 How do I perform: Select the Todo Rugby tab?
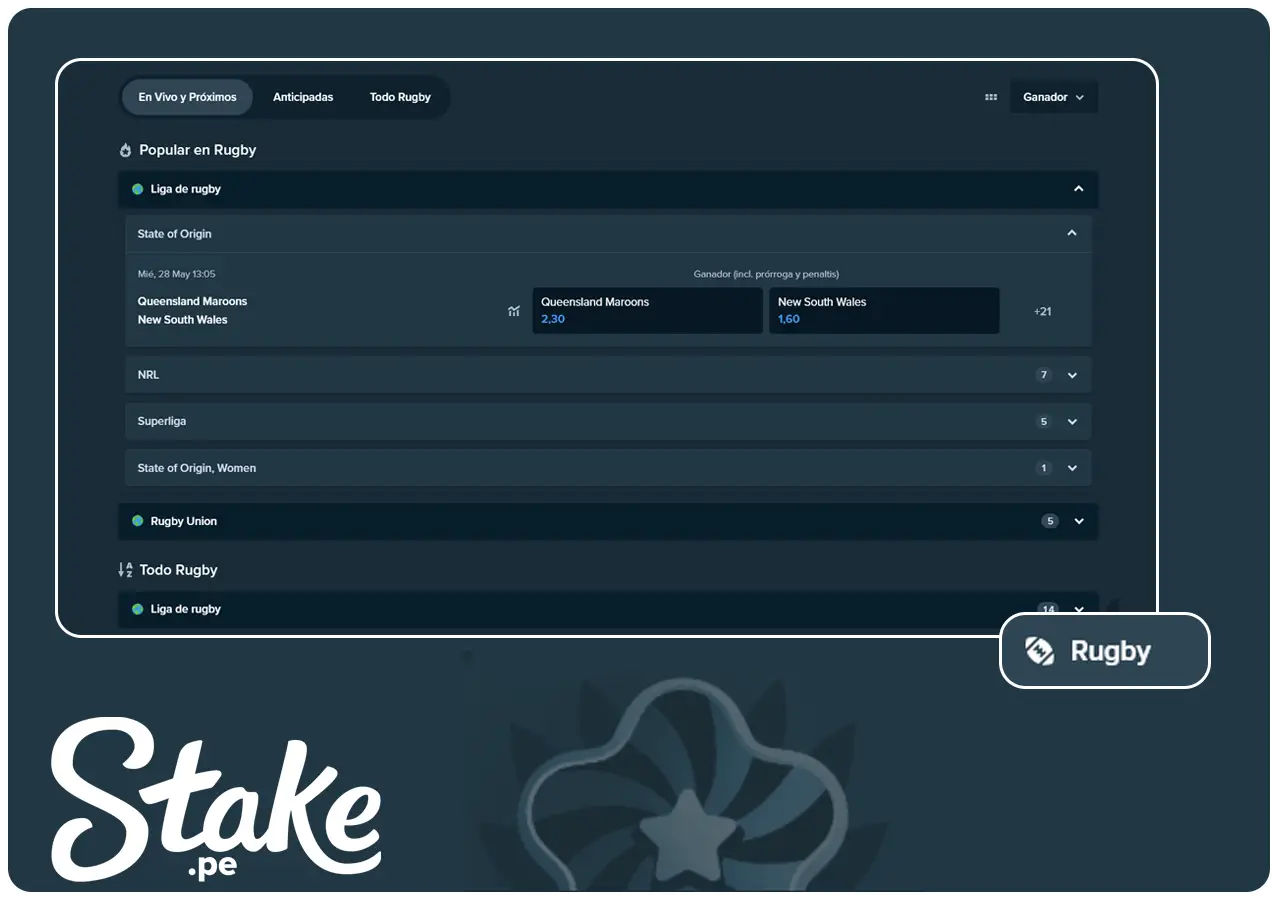[x=400, y=97]
